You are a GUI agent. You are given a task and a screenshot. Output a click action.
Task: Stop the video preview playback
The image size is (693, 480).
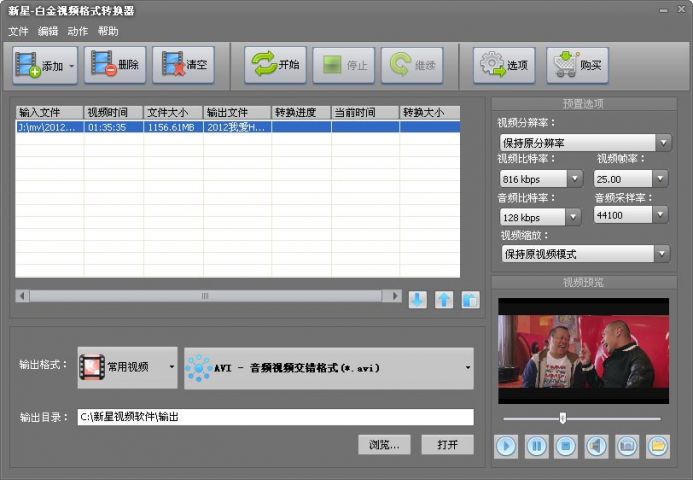[x=566, y=446]
